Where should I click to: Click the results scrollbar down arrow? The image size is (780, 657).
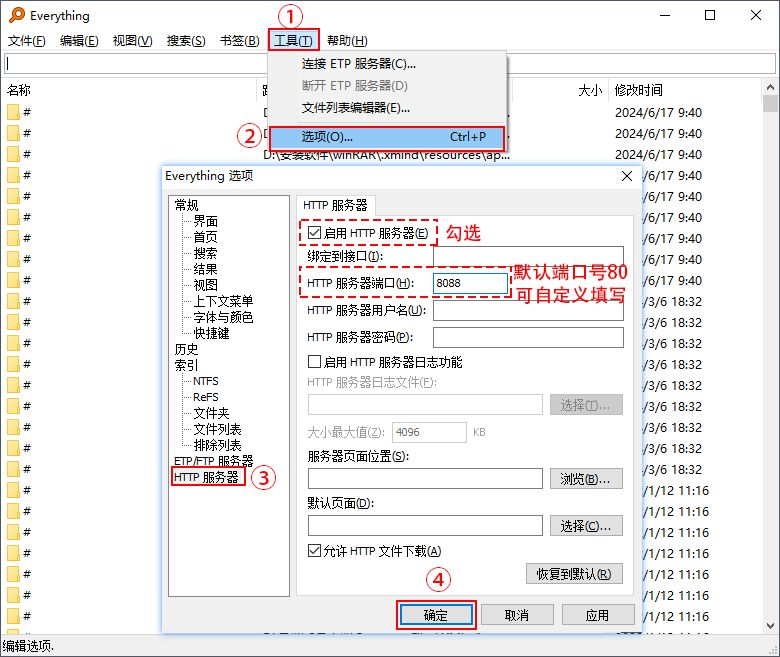[770, 626]
